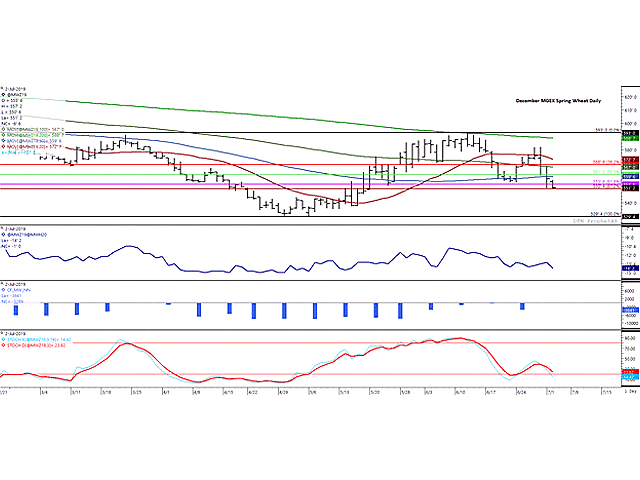Click the cursor icon beside the spread pane date
Screen dimensions: 640x480
tap(2, 229)
